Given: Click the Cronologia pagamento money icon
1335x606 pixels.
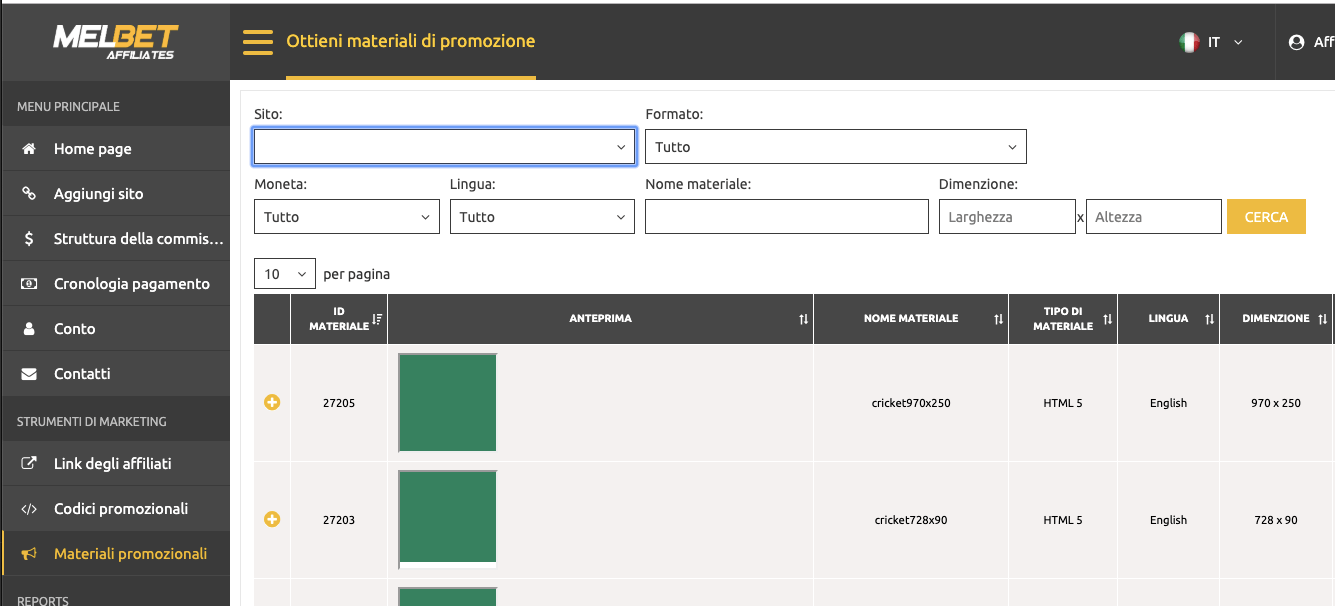Looking at the screenshot, I should coord(29,284).
